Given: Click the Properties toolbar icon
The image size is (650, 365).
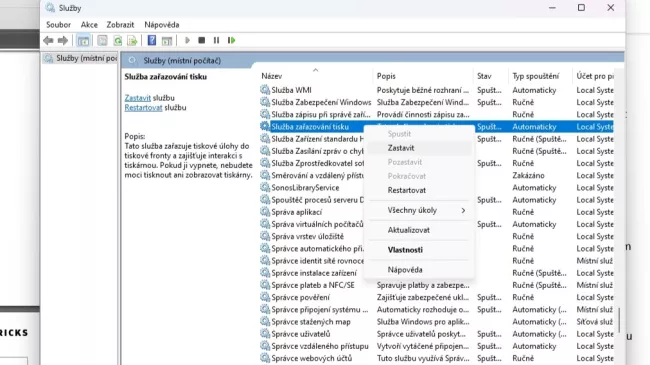Looking at the screenshot, I should point(102,41).
